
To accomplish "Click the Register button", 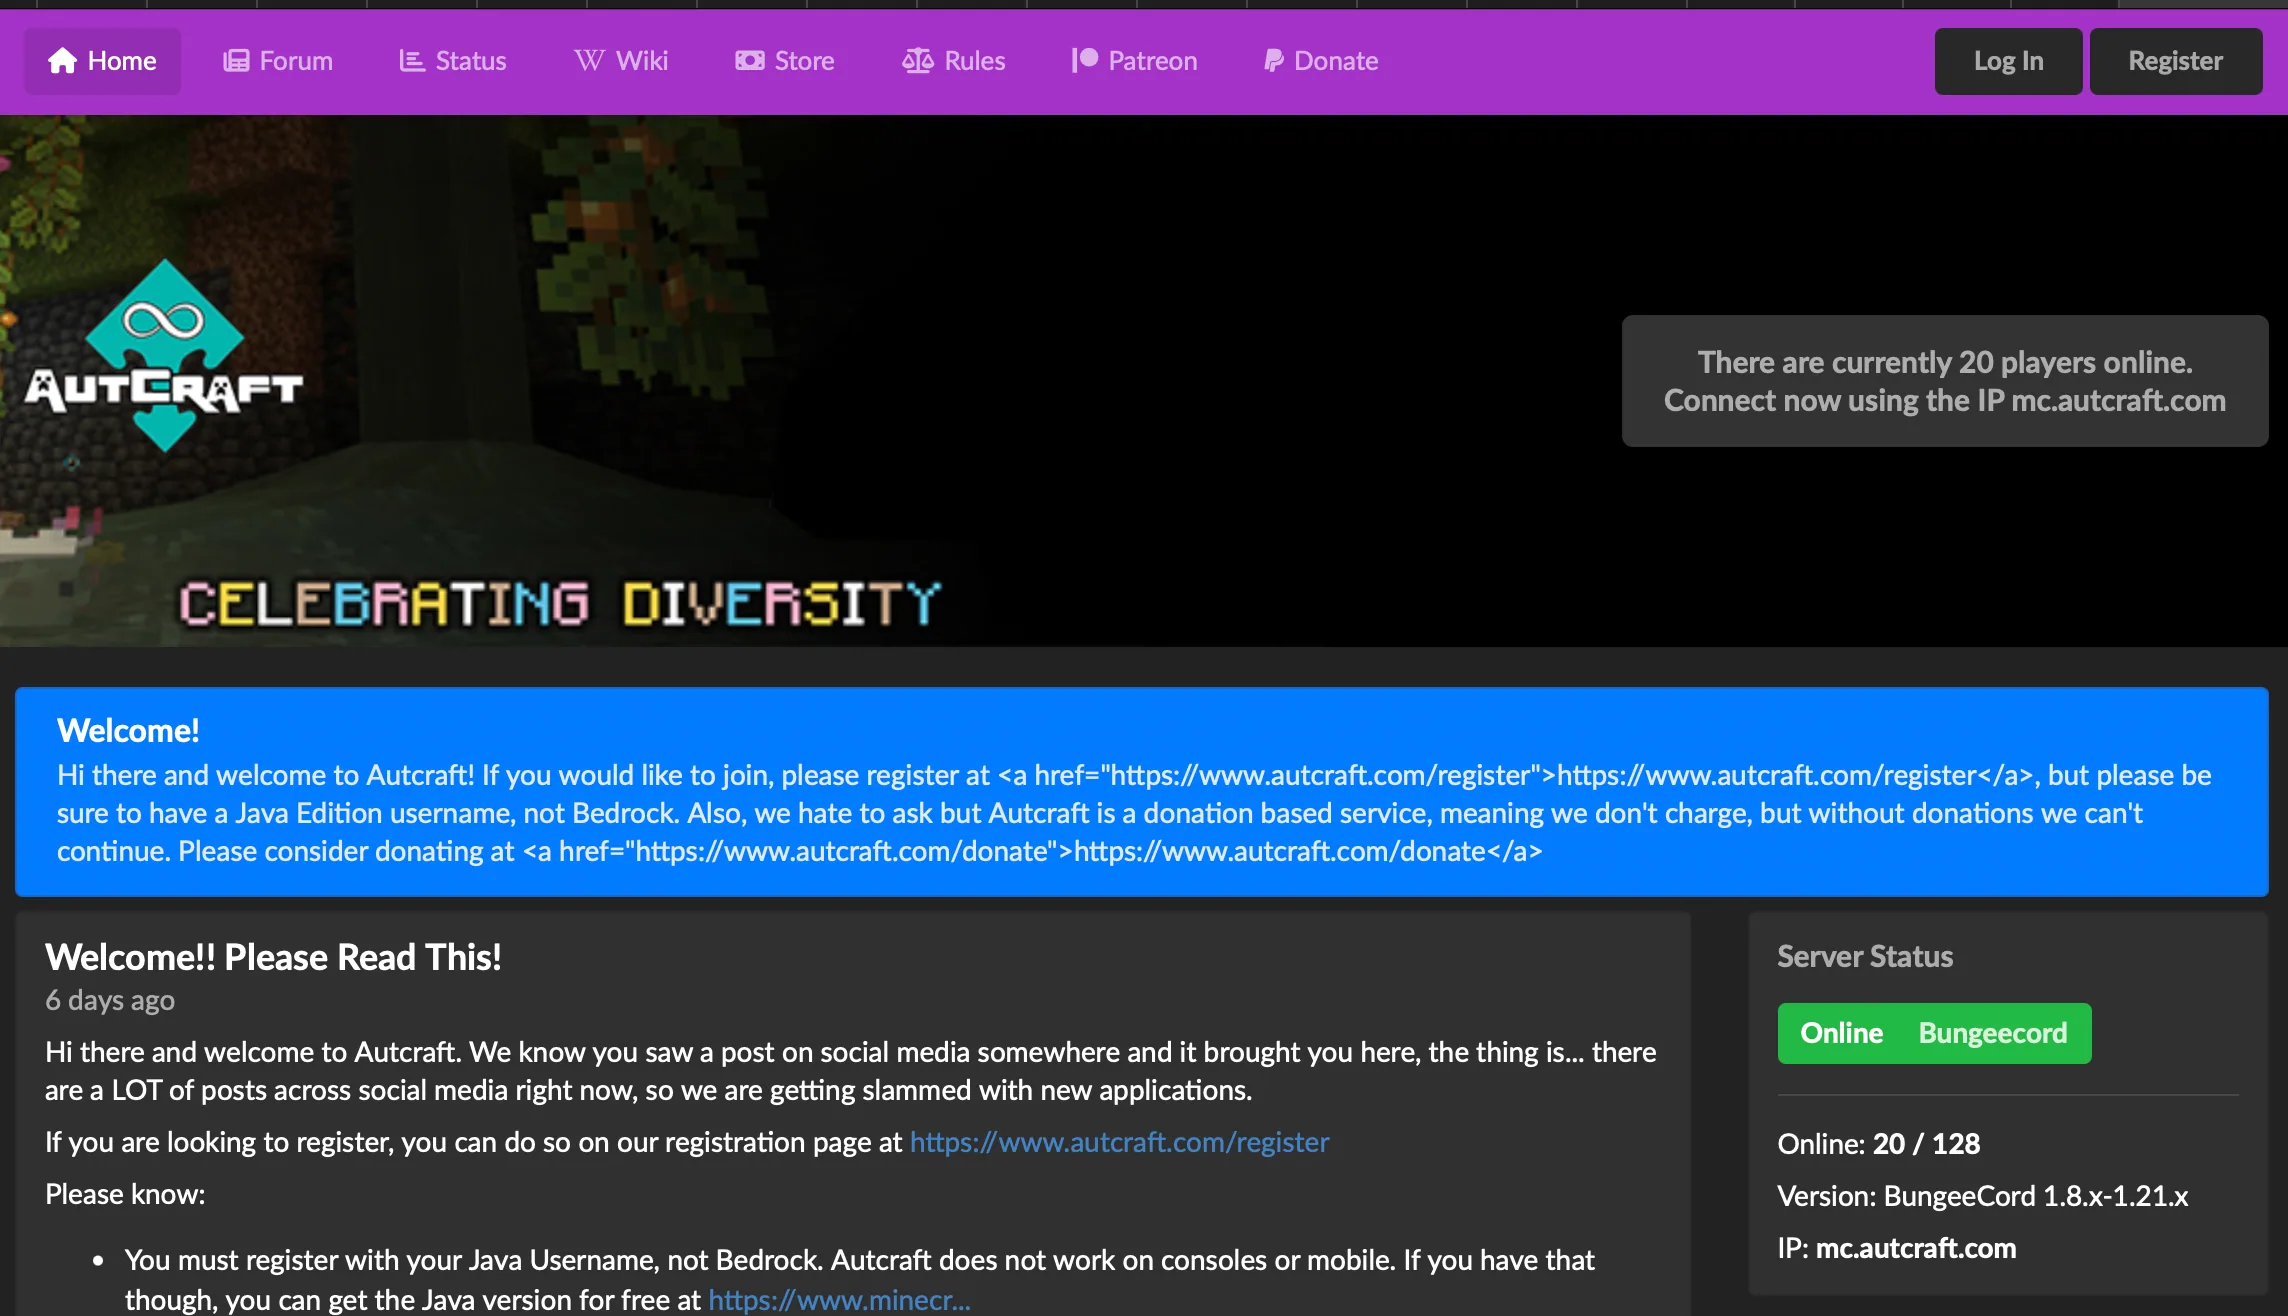I will (2176, 61).
